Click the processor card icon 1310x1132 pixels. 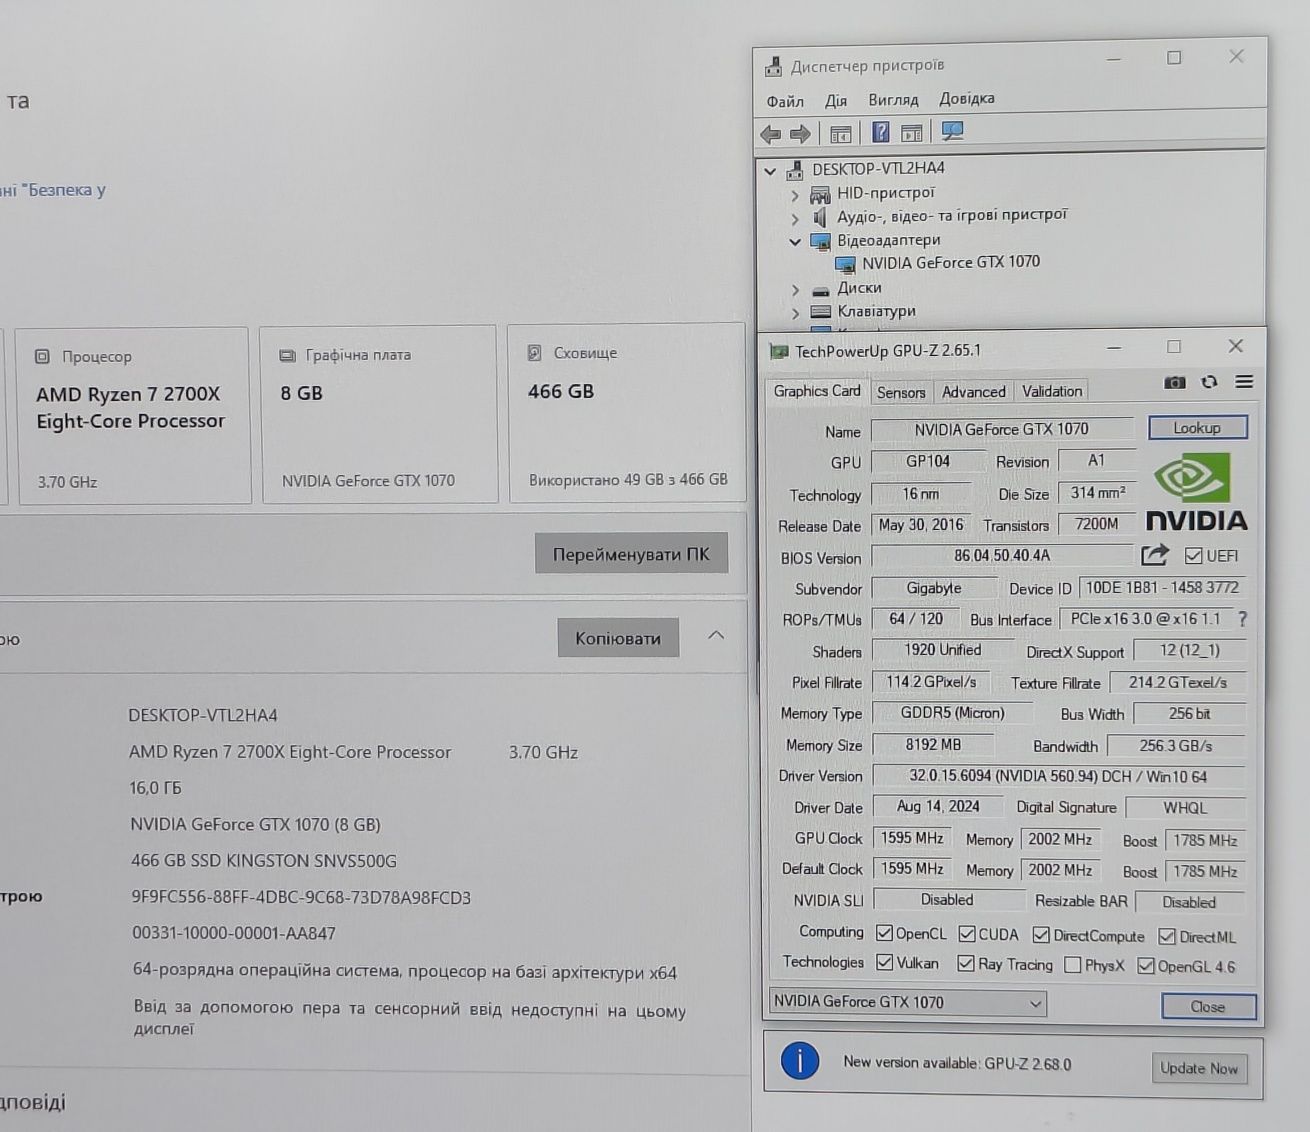(42, 356)
